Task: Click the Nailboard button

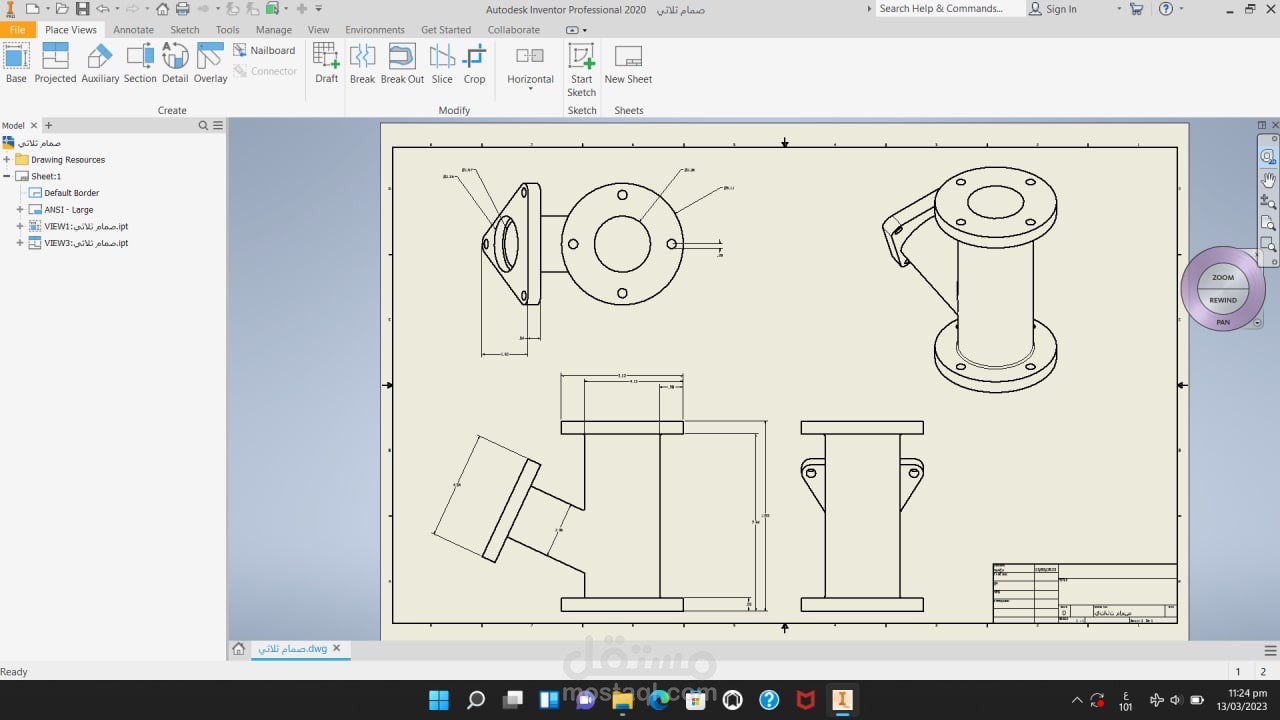Action: 265,50
